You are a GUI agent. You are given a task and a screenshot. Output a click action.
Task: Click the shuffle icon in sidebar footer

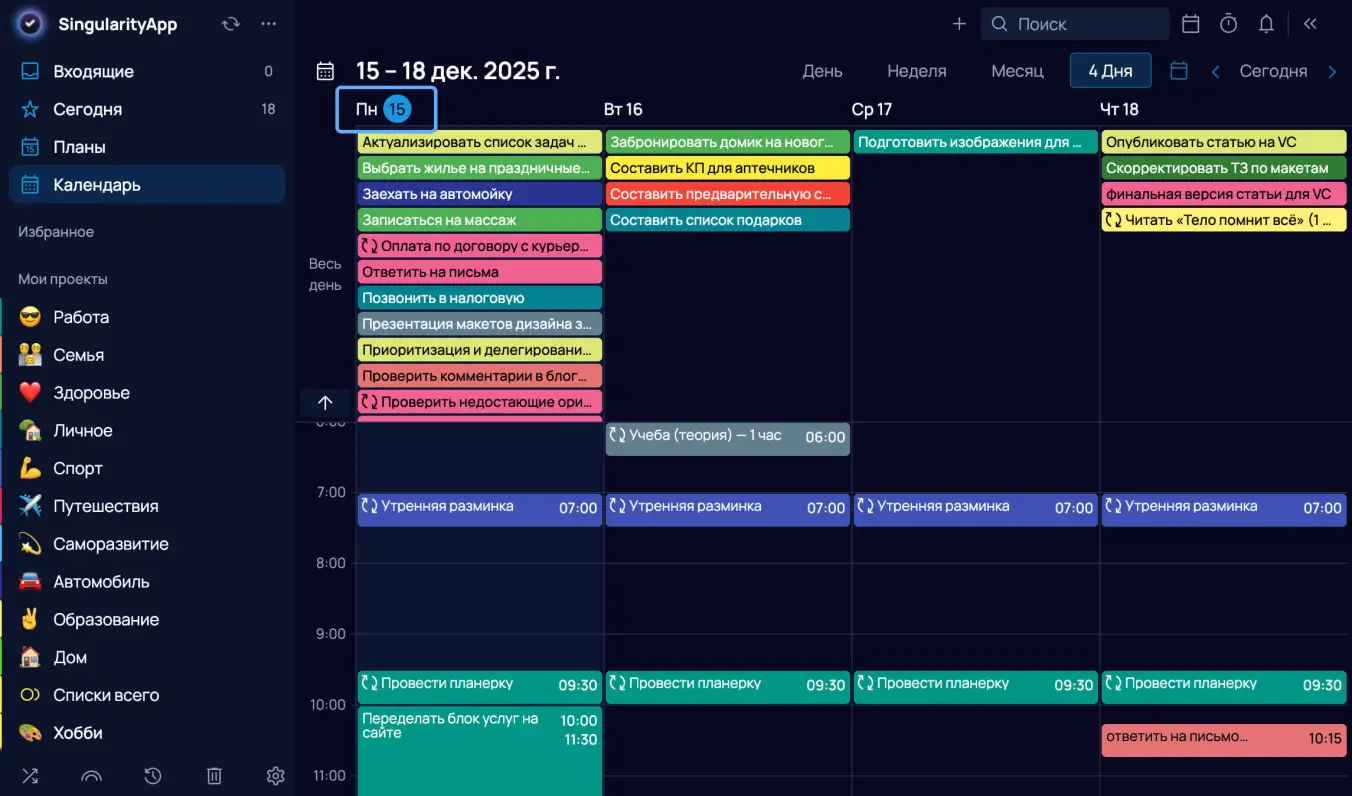click(30, 776)
